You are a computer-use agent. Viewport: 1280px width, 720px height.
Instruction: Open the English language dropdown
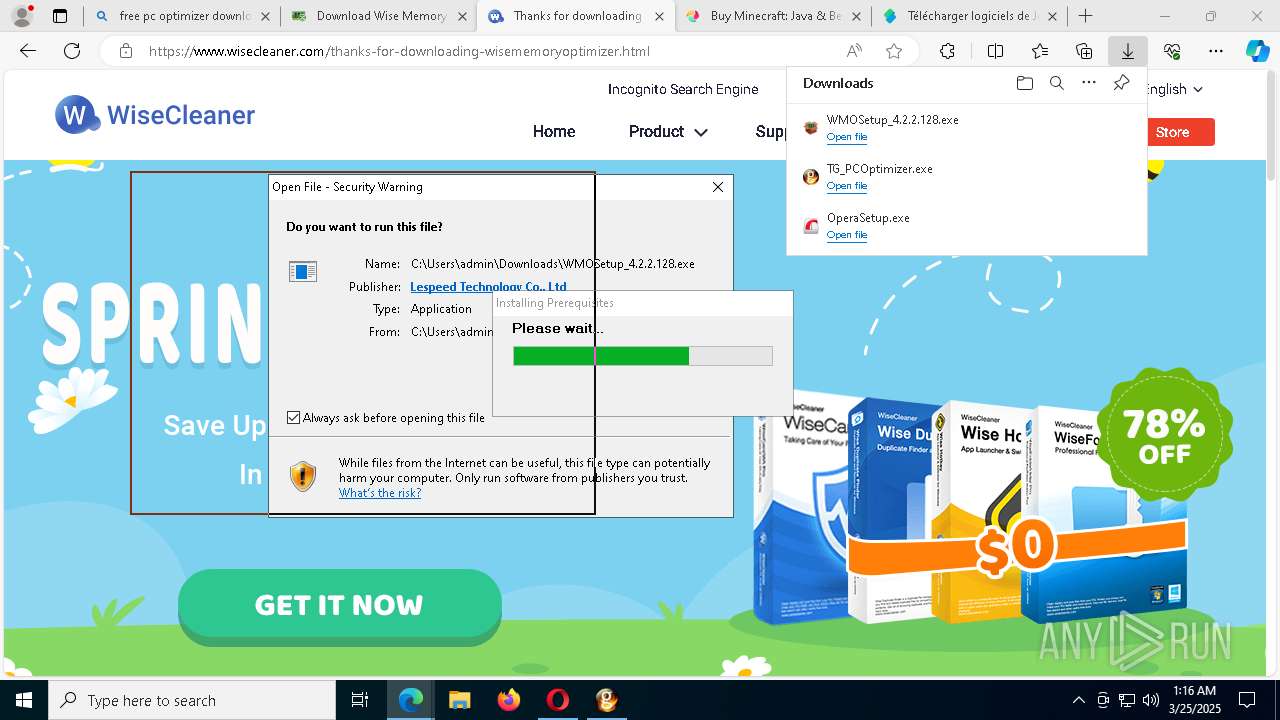pyautogui.click(x=1172, y=89)
